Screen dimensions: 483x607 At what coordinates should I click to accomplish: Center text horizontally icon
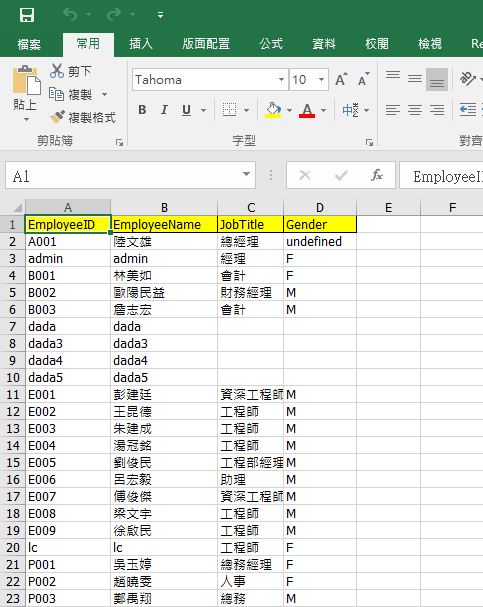click(415, 110)
